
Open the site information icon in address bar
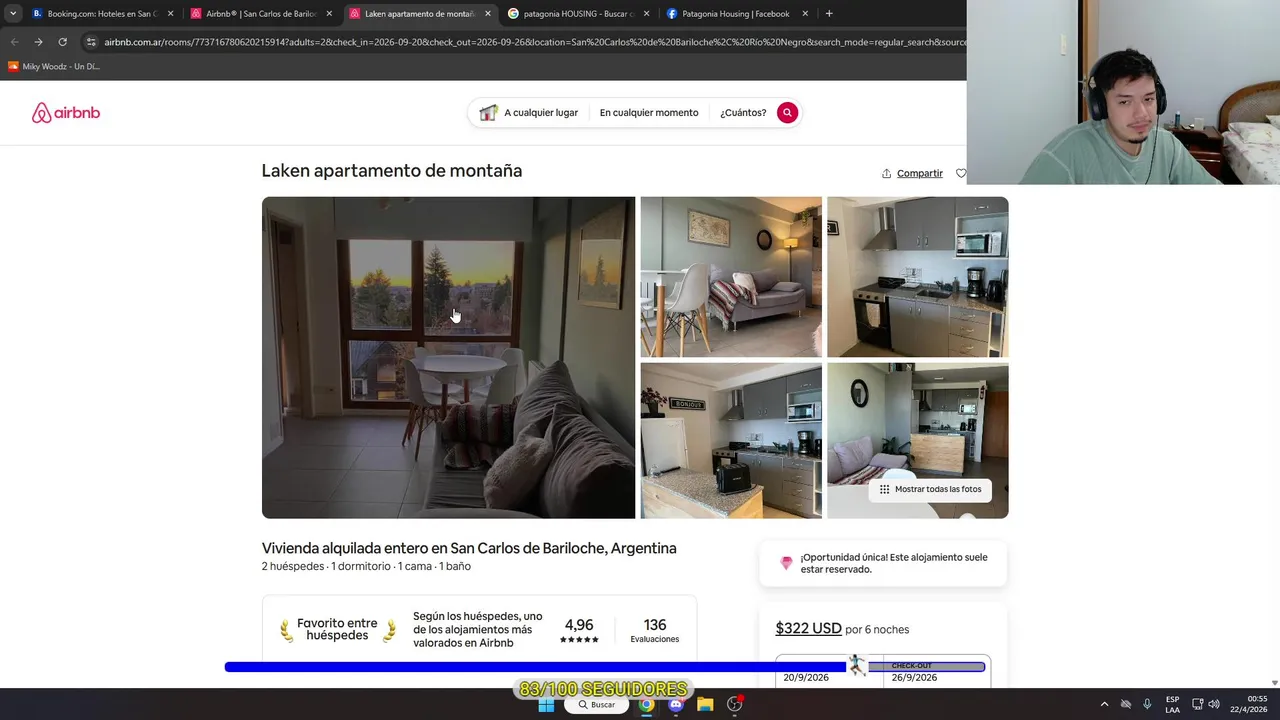[91, 42]
